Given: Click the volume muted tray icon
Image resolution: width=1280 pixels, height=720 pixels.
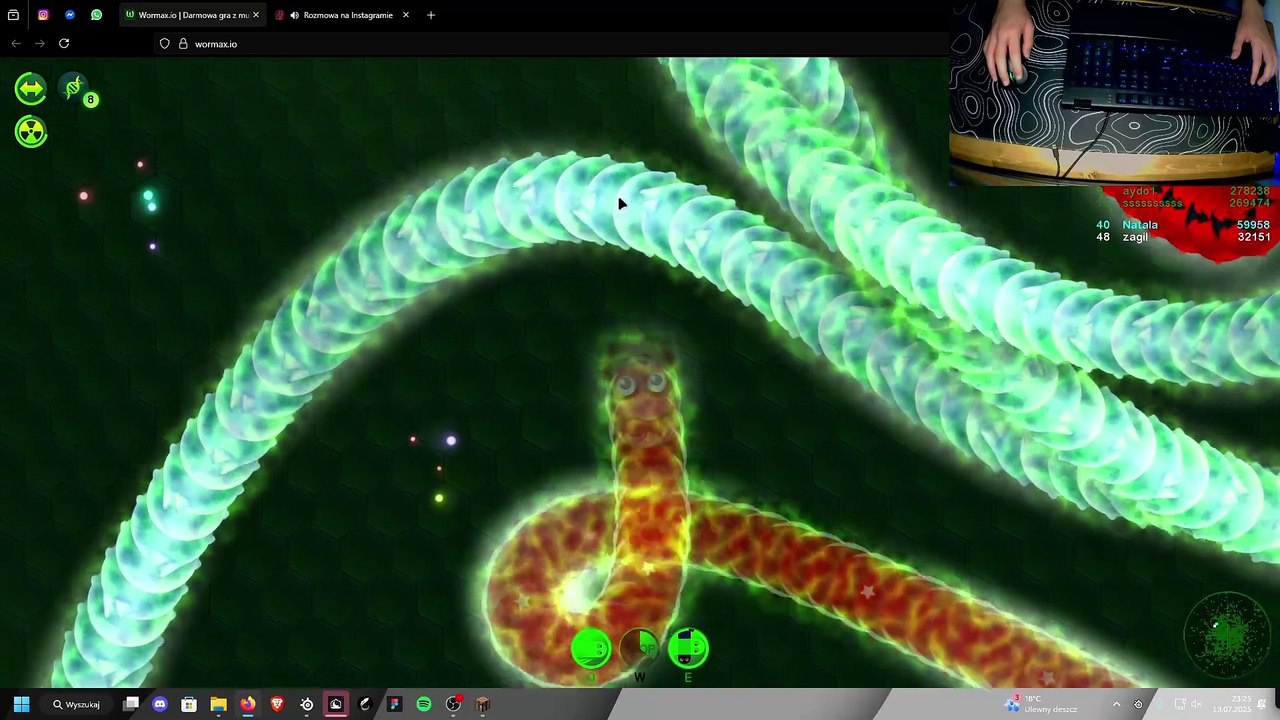Looking at the screenshot, I should (x=1196, y=704).
